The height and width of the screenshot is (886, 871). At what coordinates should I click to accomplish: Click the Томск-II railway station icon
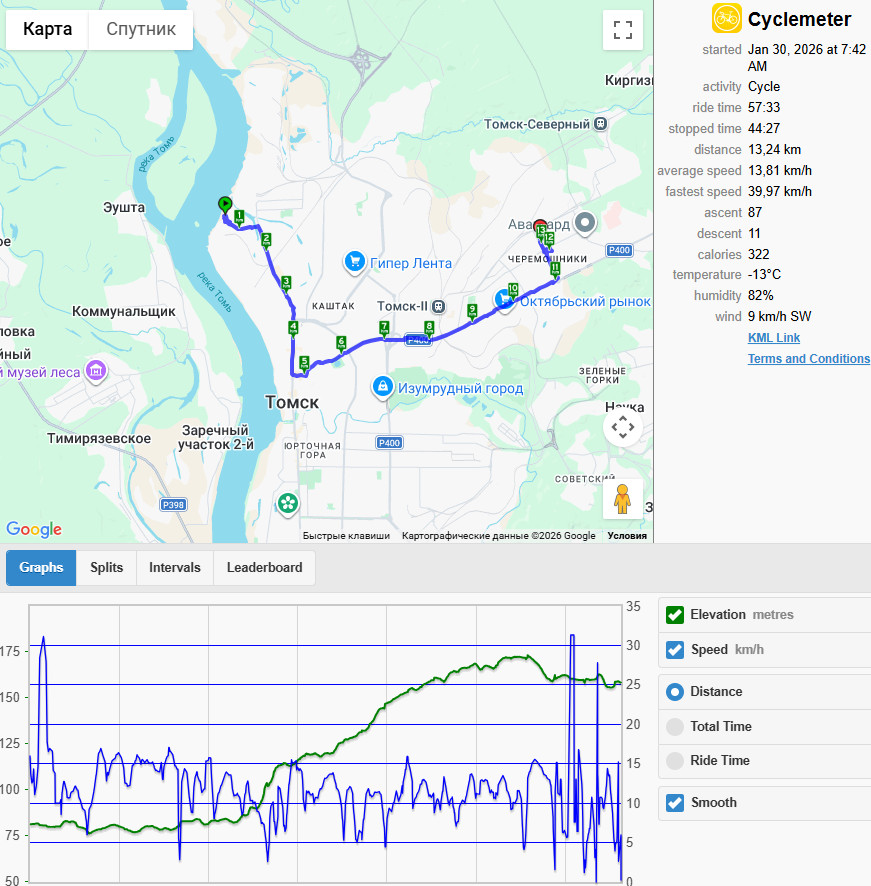pos(438,307)
